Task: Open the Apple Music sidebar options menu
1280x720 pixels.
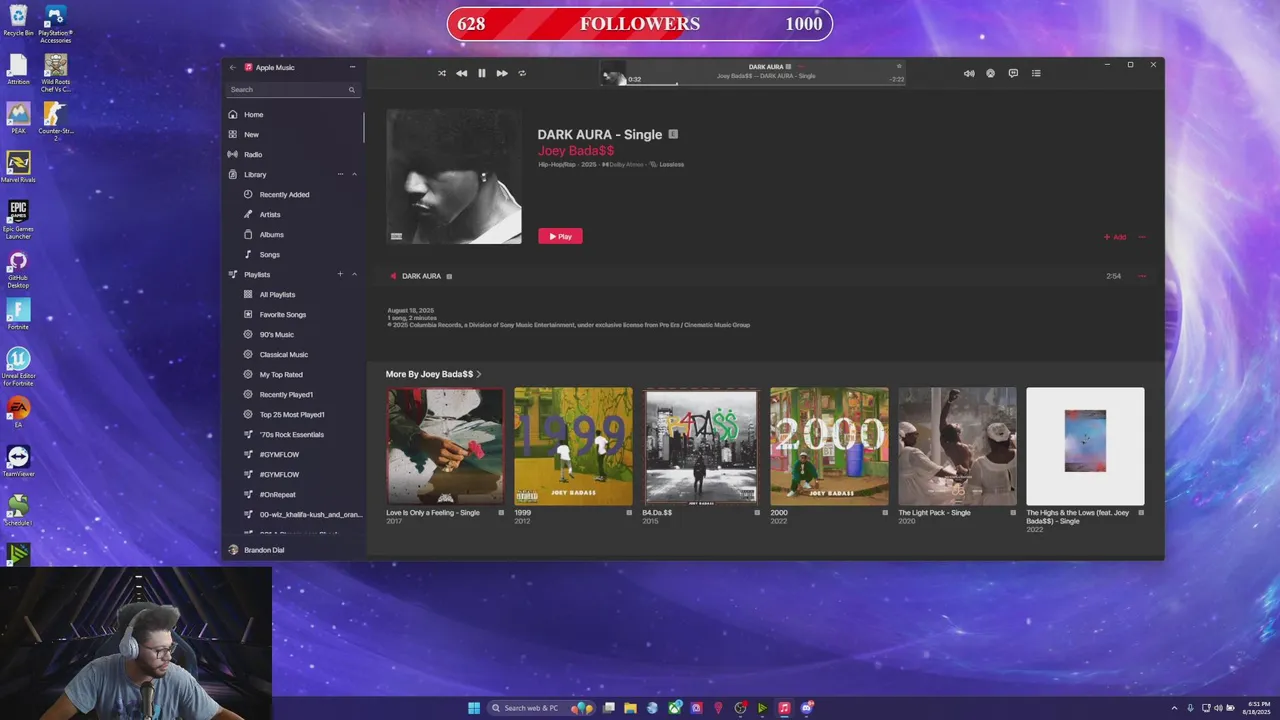Action: point(352,68)
